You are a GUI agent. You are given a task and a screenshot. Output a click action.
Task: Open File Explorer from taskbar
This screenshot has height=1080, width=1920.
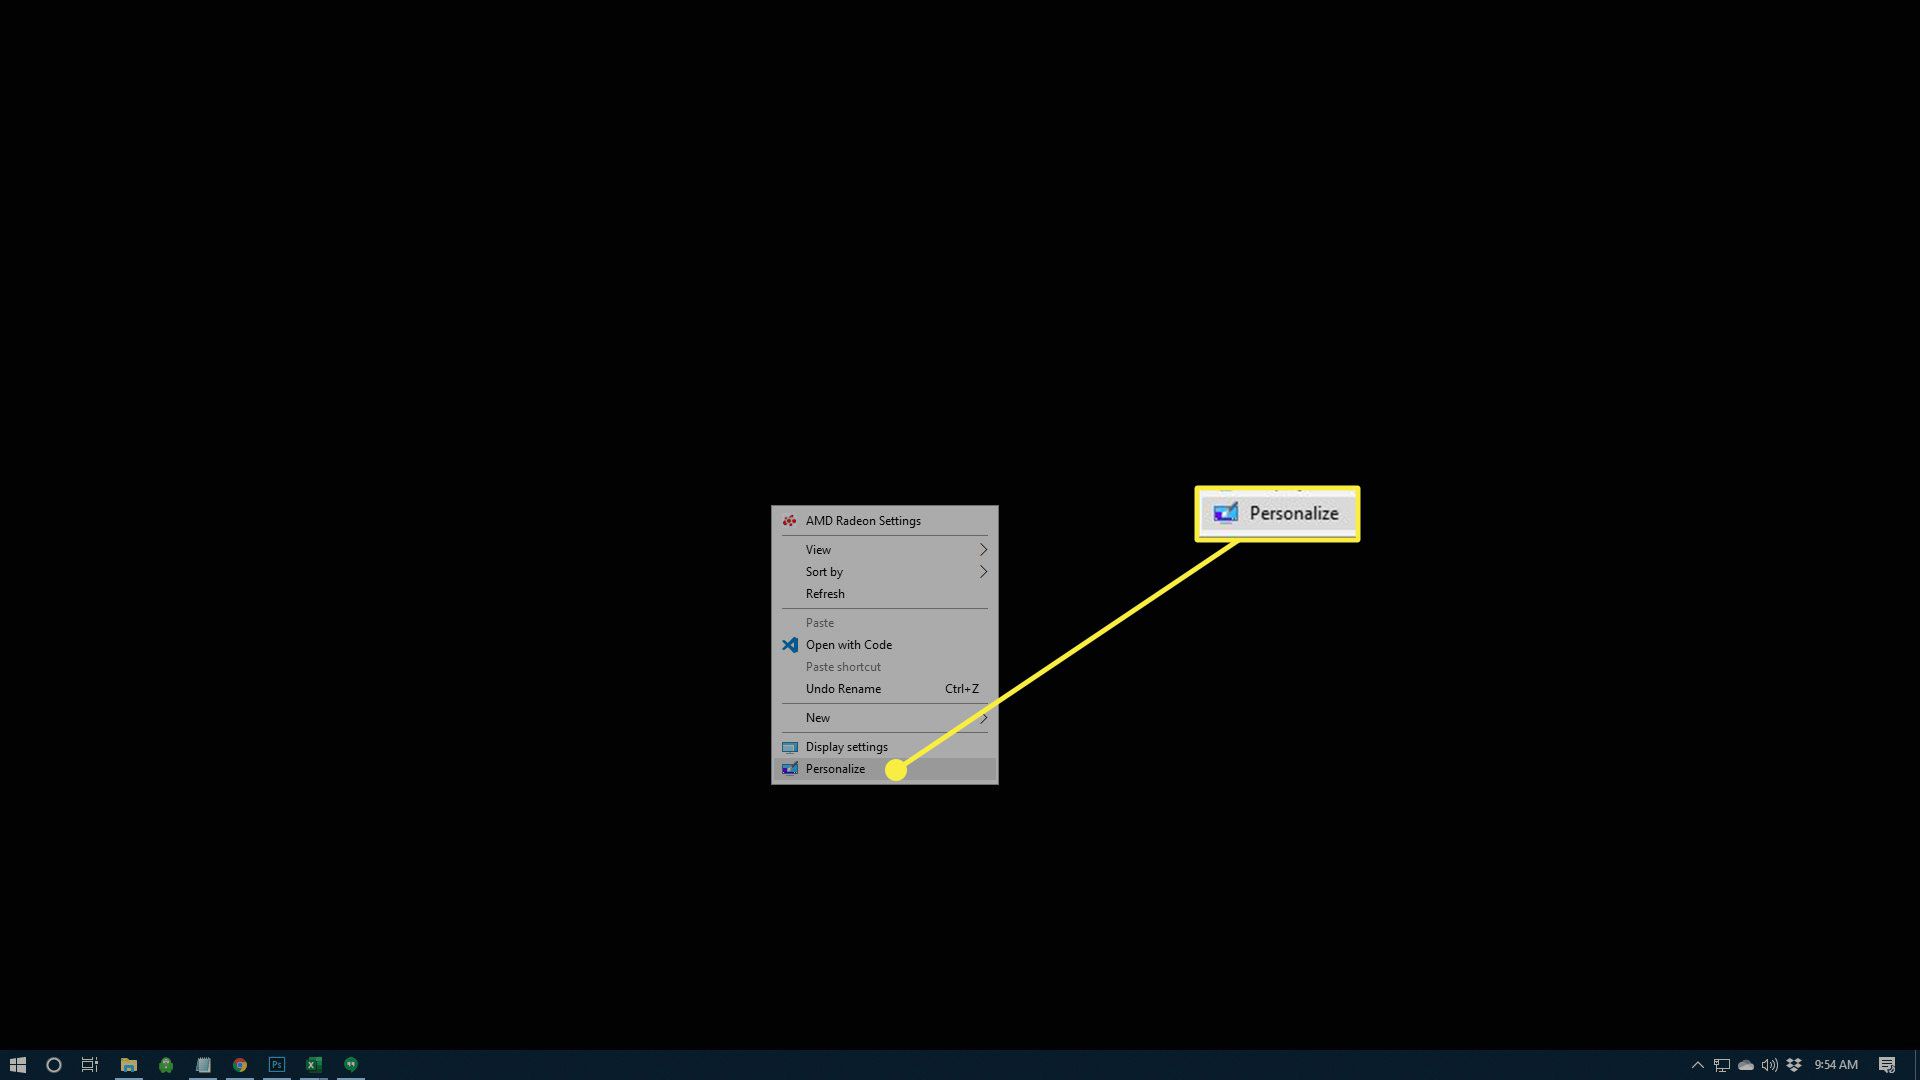128,1064
